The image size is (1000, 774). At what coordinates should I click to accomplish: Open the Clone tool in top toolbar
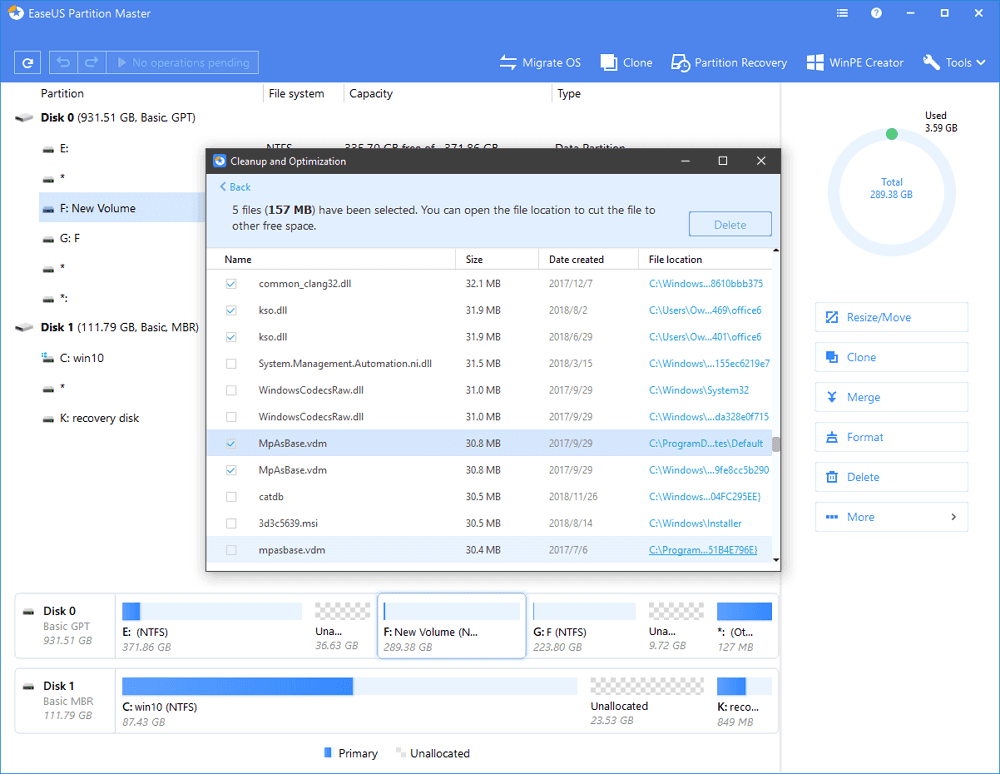coord(626,62)
